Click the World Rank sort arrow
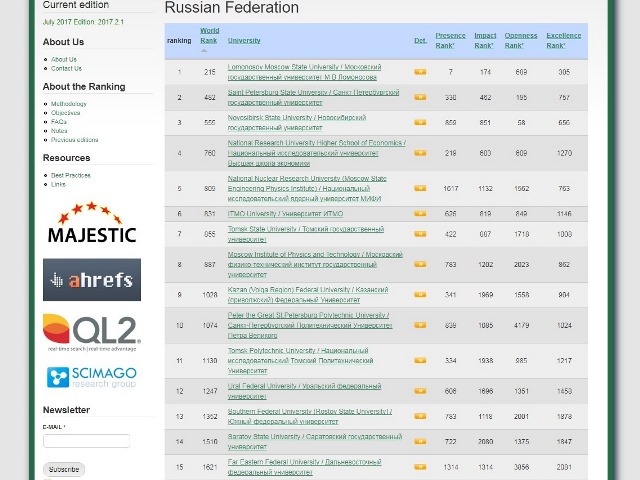 pyautogui.click(x=209, y=49)
